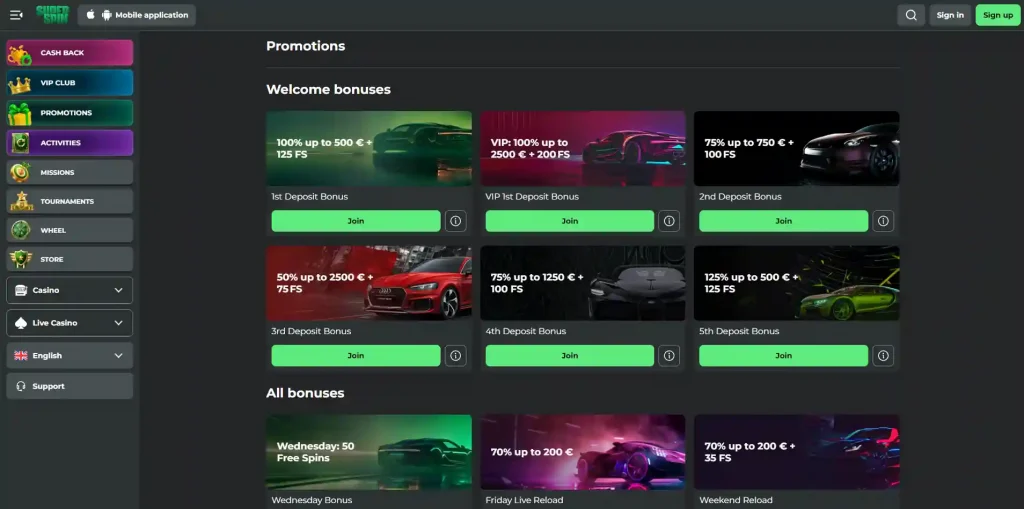Screen dimensions: 1024x509
Task: Open the English language dropdown chevron
Action: pyautogui.click(x=118, y=355)
